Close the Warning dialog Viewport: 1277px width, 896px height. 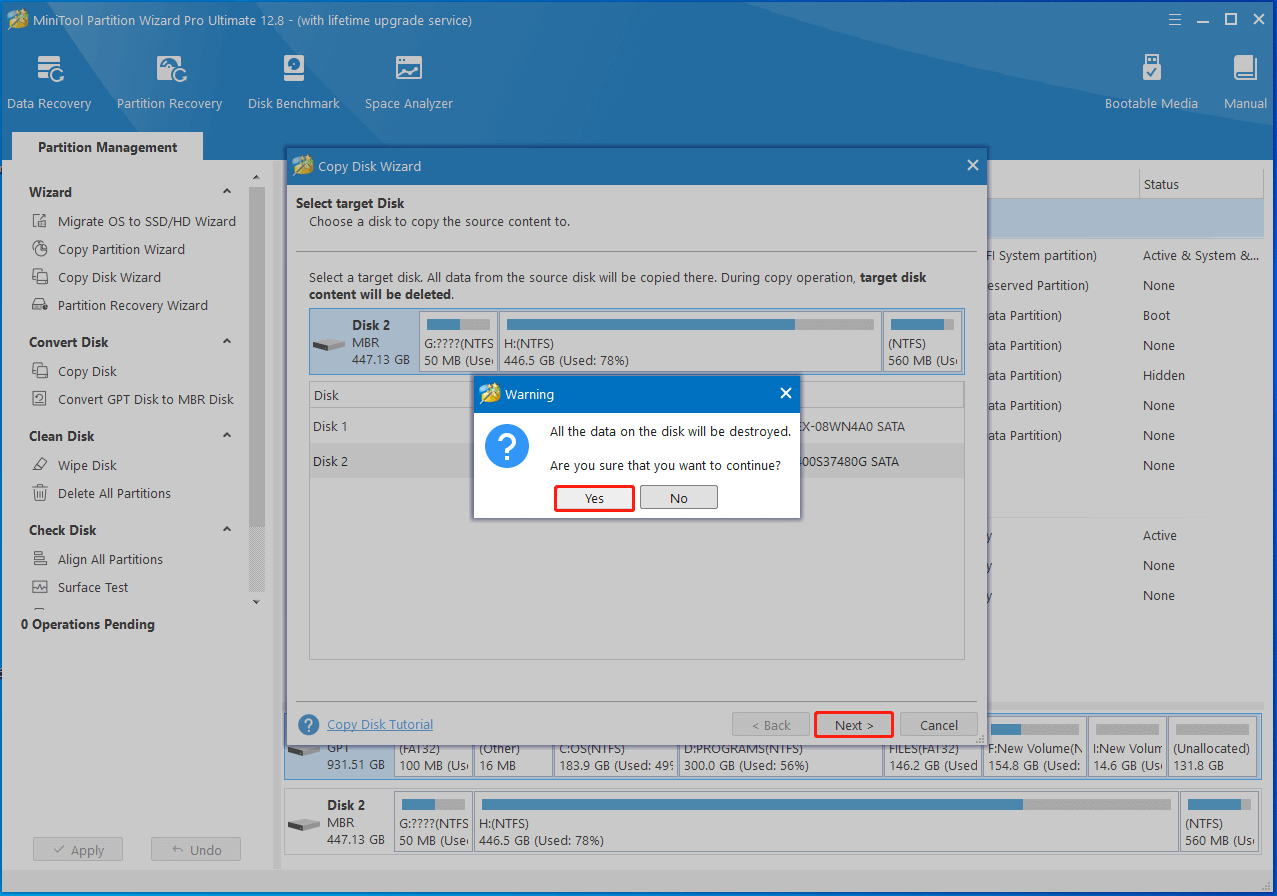[x=785, y=394]
